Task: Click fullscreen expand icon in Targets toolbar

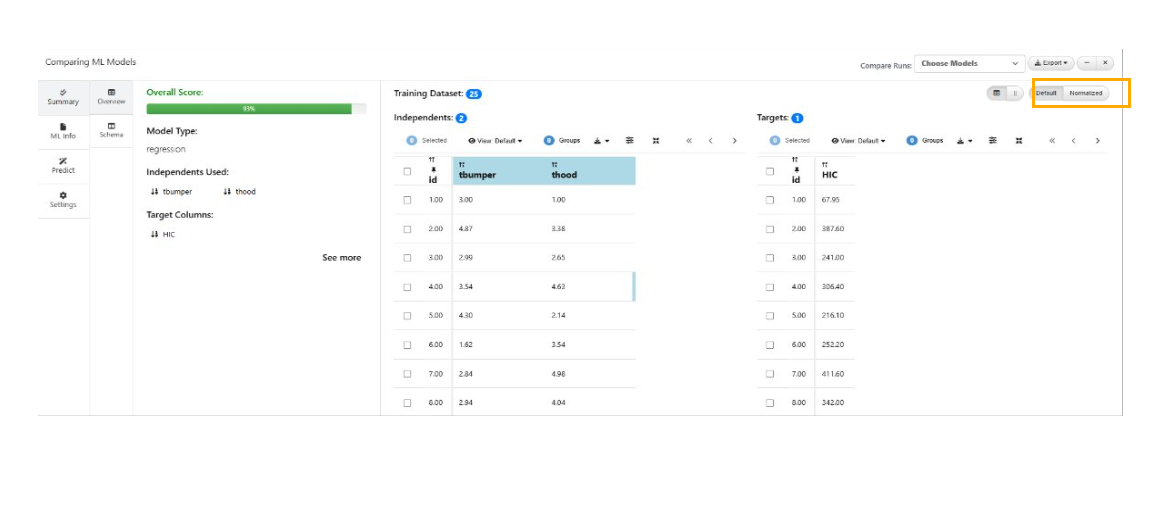Action: (1019, 141)
